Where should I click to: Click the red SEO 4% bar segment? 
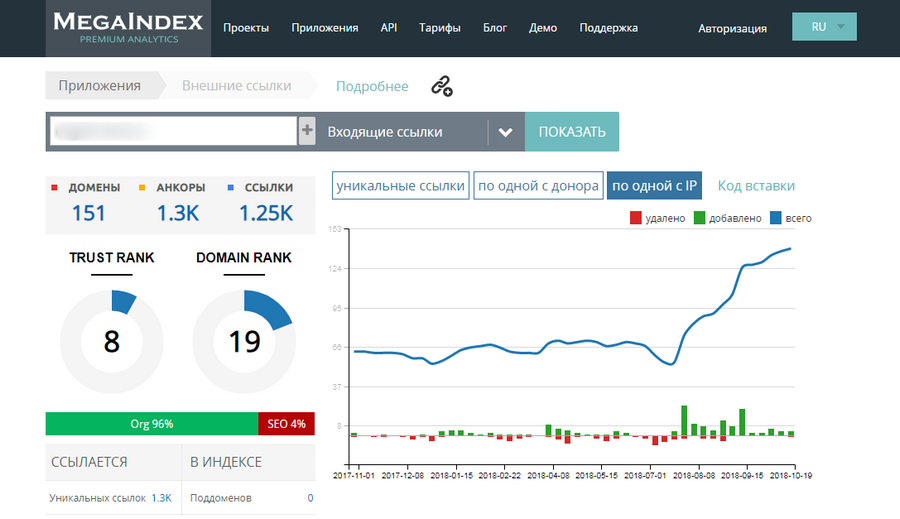(x=286, y=424)
